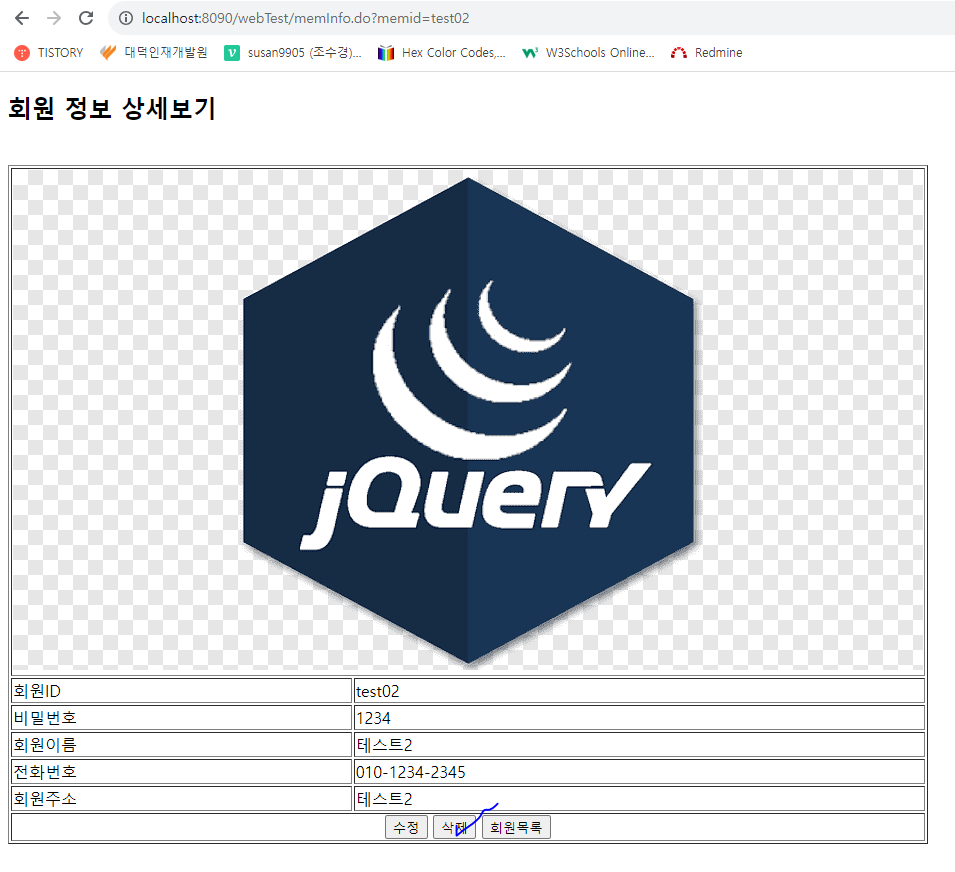Click the 비밀번호 label cell
Viewport: 955px width, 872px height.
click(181, 718)
